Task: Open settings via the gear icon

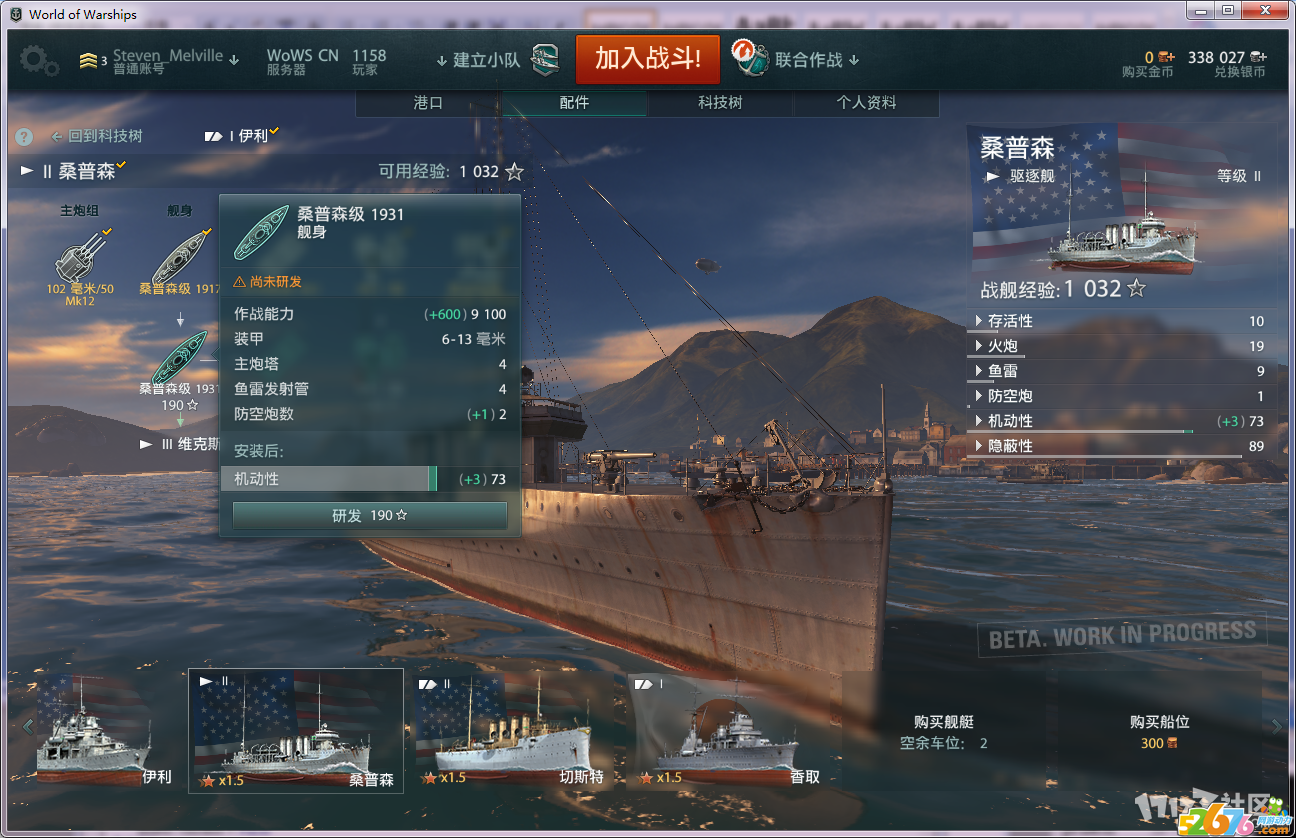Action: click(x=39, y=60)
